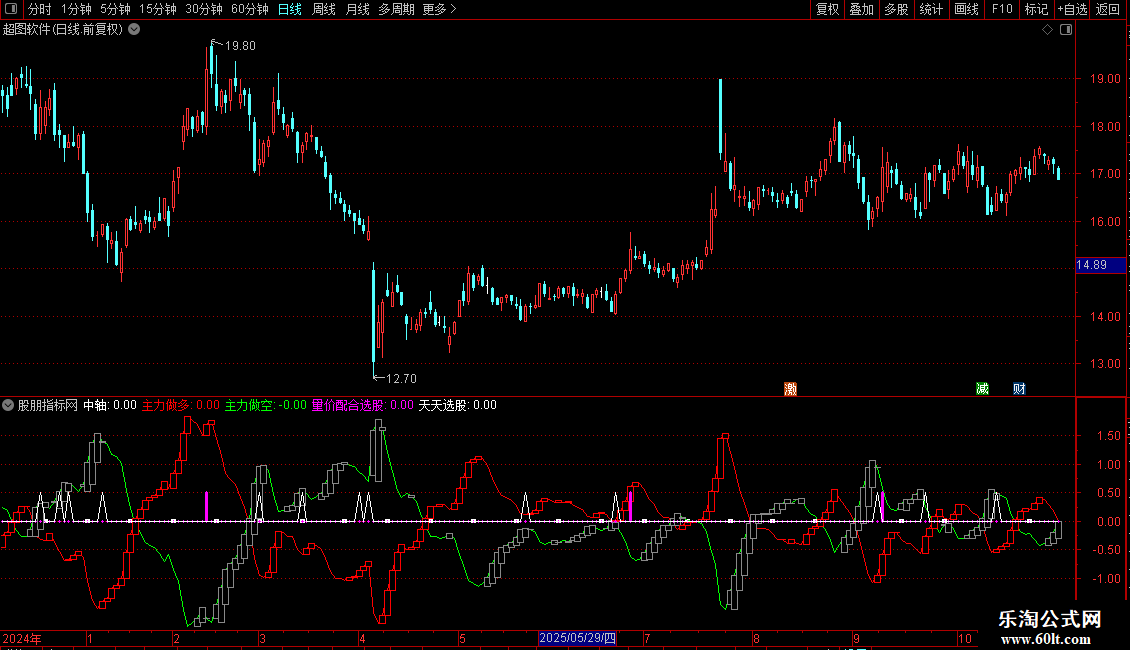Click the 标记 mark button
Screen dimensions: 1130x650
point(1036,9)
